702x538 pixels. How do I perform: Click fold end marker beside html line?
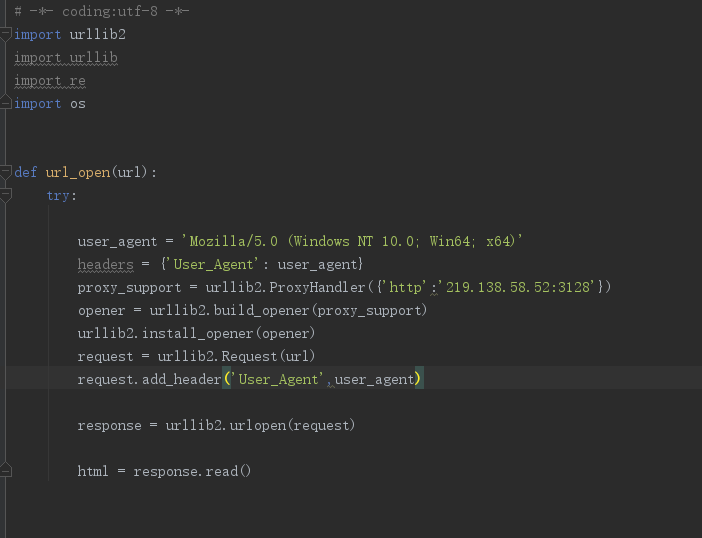click(6, 471)
